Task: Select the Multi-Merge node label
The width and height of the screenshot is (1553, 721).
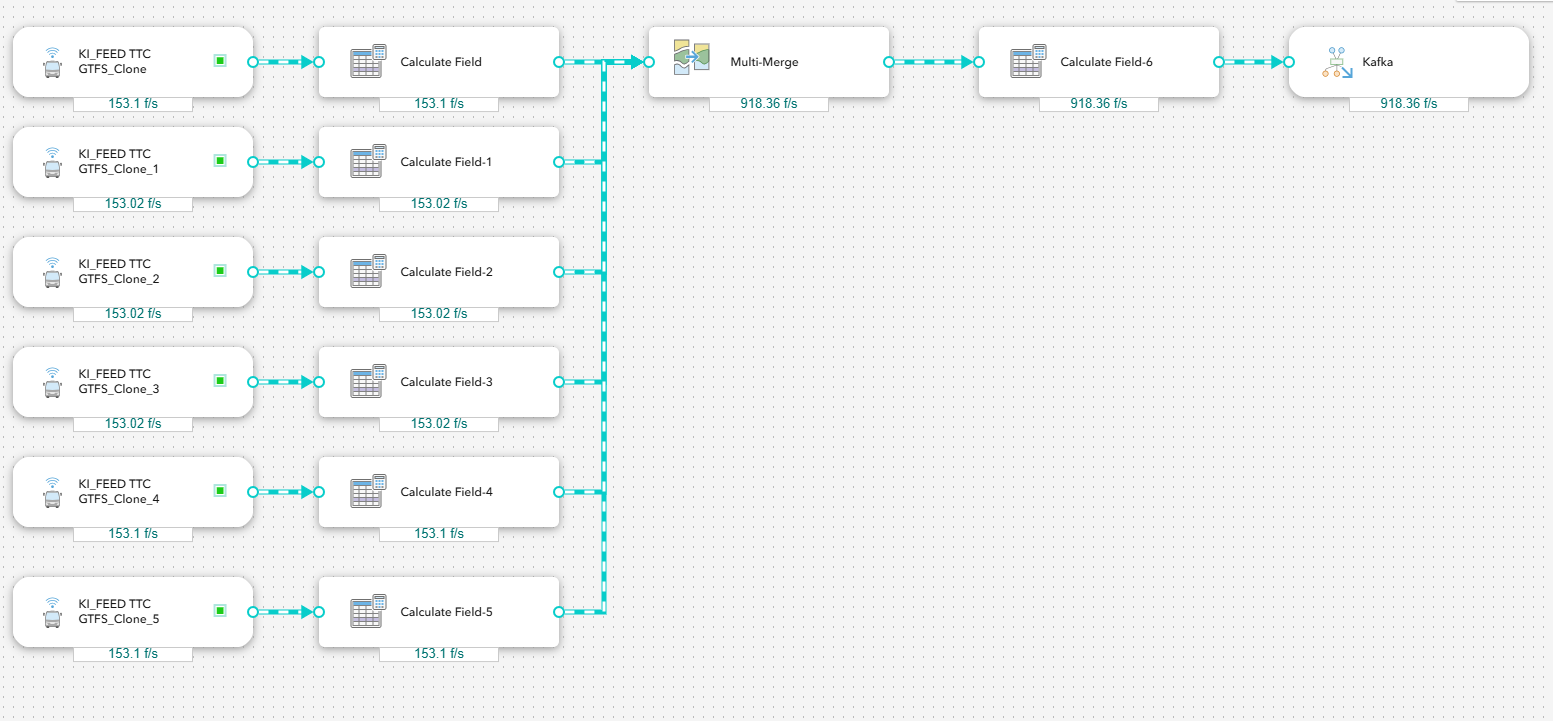Action: coord(764,62)
